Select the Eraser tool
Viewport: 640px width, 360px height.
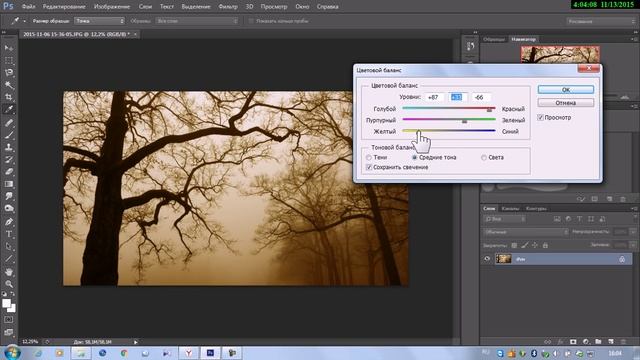pos(9,171)
